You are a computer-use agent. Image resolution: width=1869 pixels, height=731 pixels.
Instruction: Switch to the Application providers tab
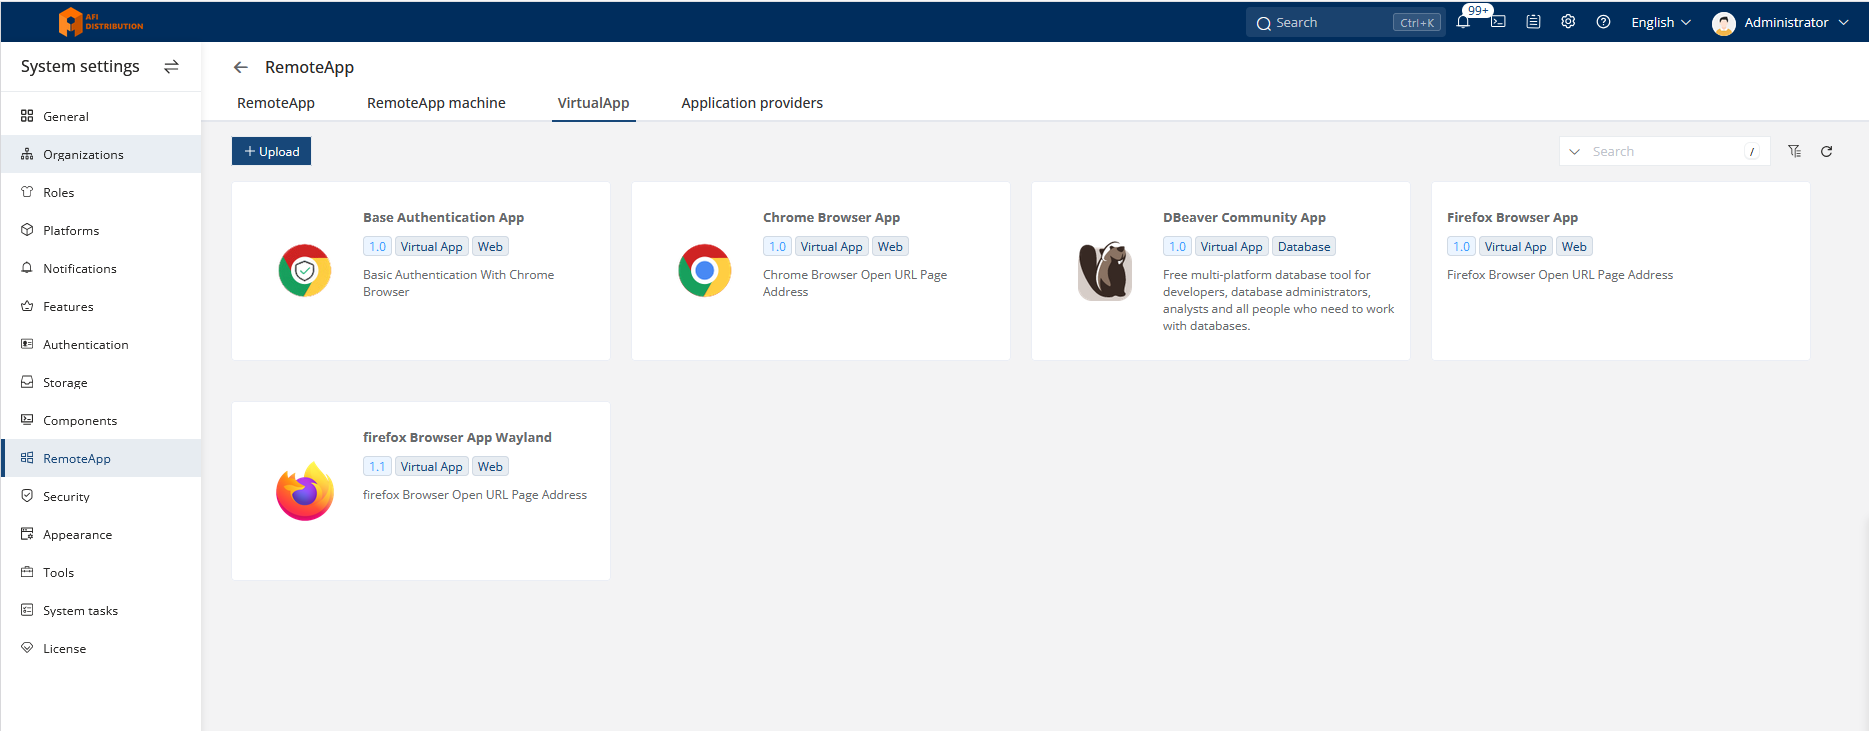[752, 103]
